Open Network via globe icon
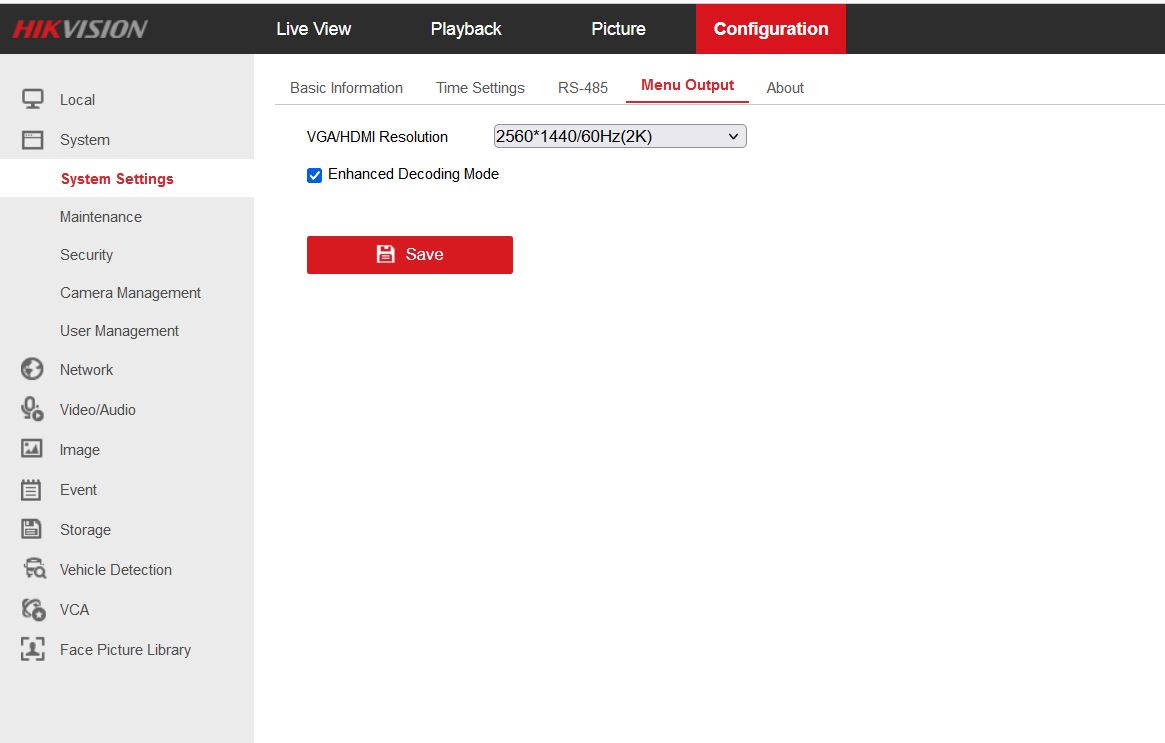Image resolution: width=1165 pixels, height=743 pixels. 33,369
